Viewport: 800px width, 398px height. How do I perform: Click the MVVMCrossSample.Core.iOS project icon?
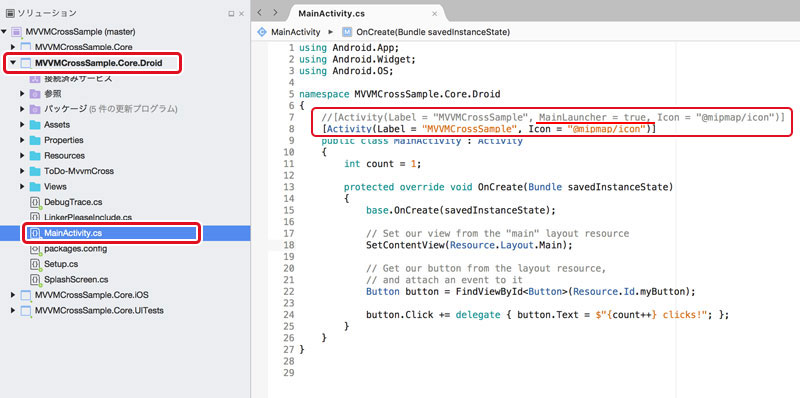coord(26,295)
